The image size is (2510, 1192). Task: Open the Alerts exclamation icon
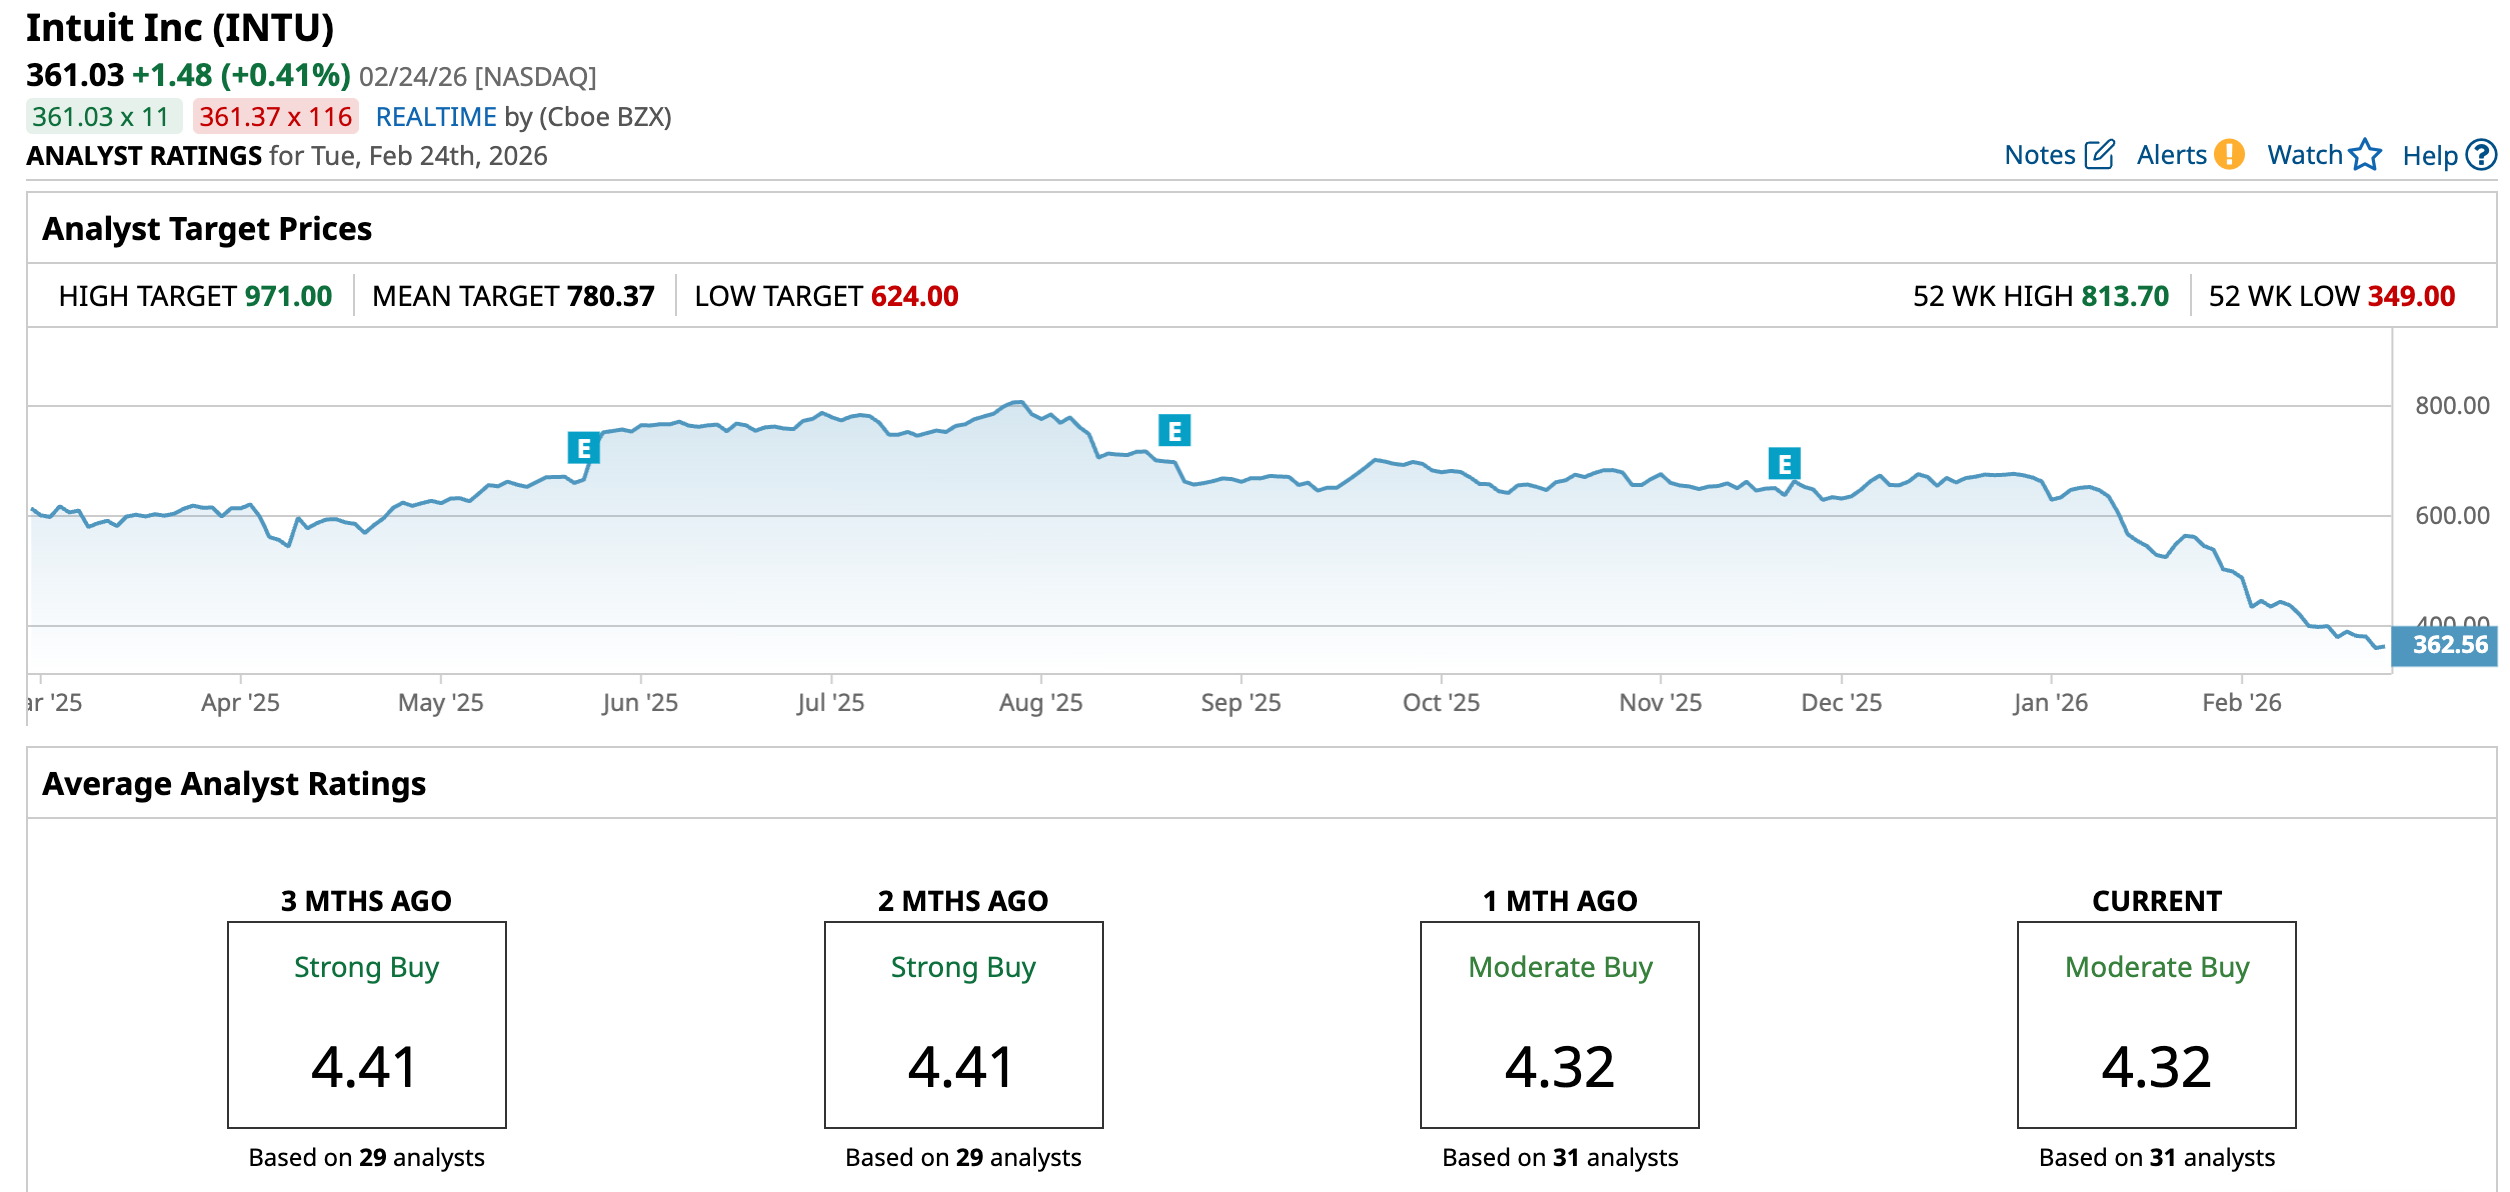click(x=2229, y=155)
